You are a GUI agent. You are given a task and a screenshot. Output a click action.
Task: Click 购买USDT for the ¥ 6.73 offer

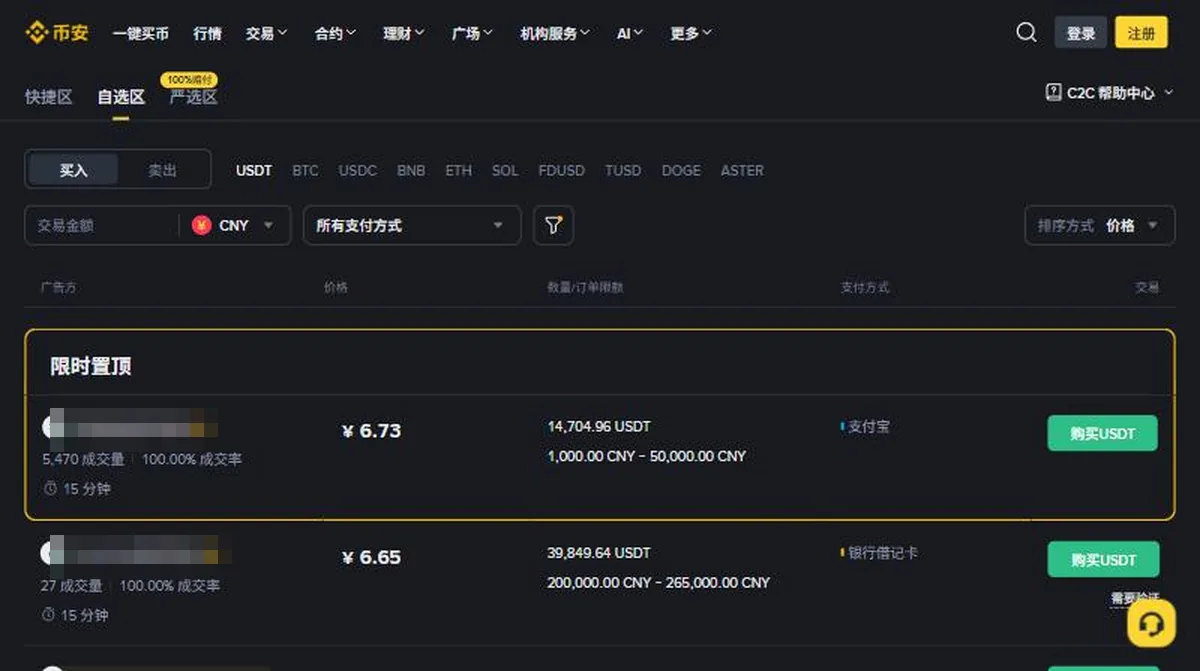tap(1102, 433)
